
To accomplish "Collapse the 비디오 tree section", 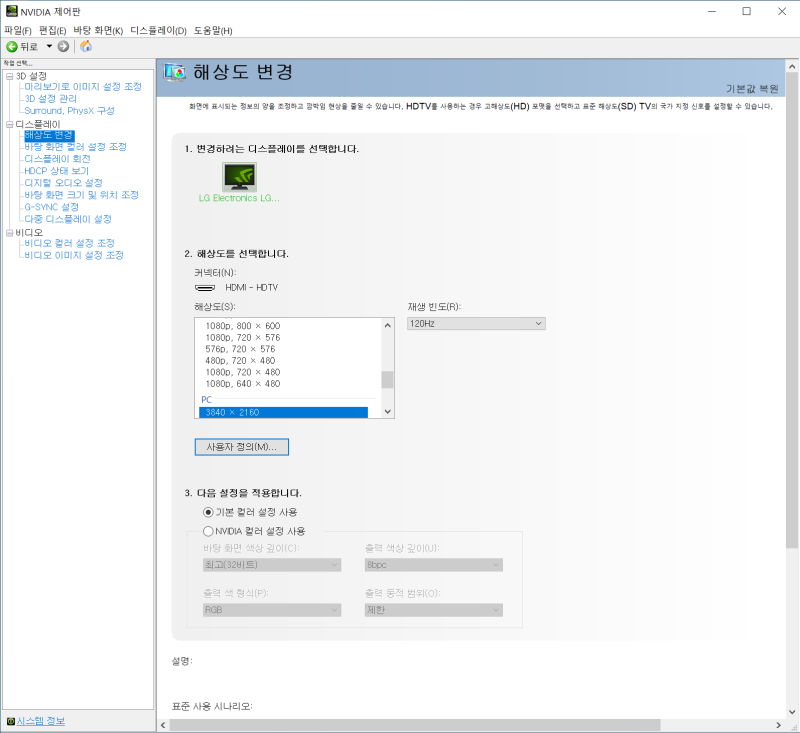I will point(9,231).
